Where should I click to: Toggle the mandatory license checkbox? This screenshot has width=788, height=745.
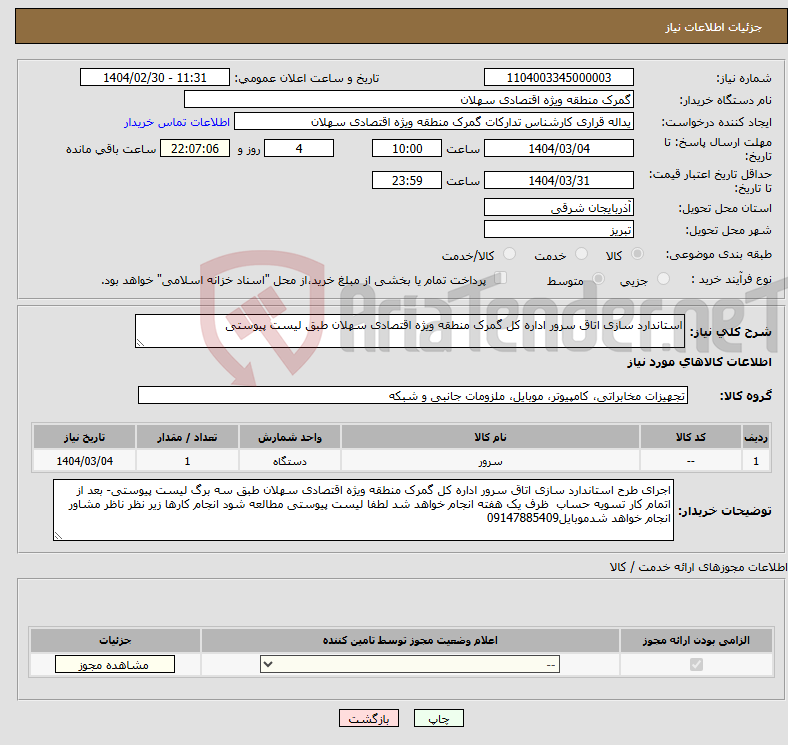(x=696, y=665)
